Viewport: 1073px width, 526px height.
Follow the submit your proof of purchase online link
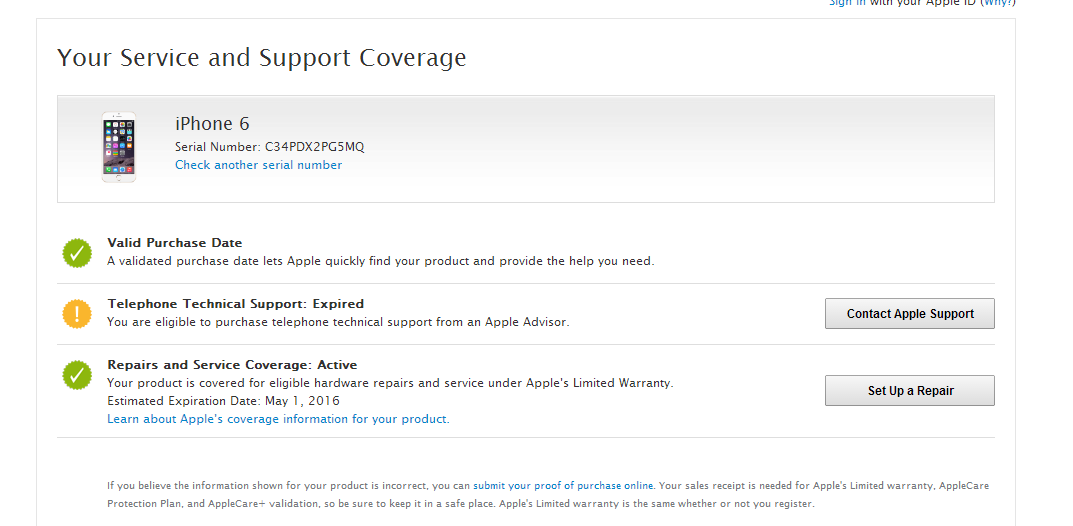coord(563,486)
